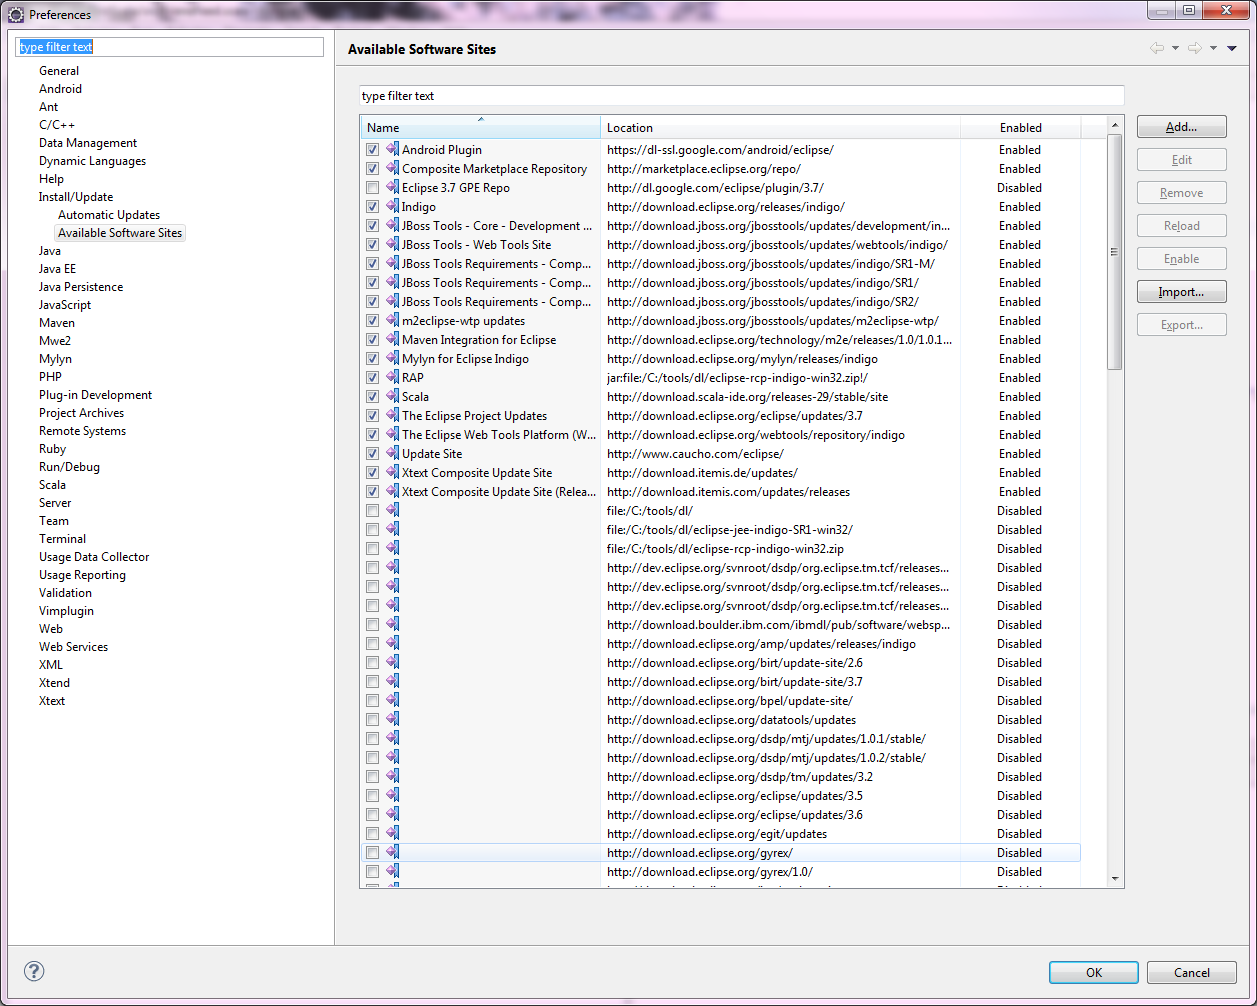Click The Eclipse Project Updates icon
1257x1006 pixels.
click(392, 415)
